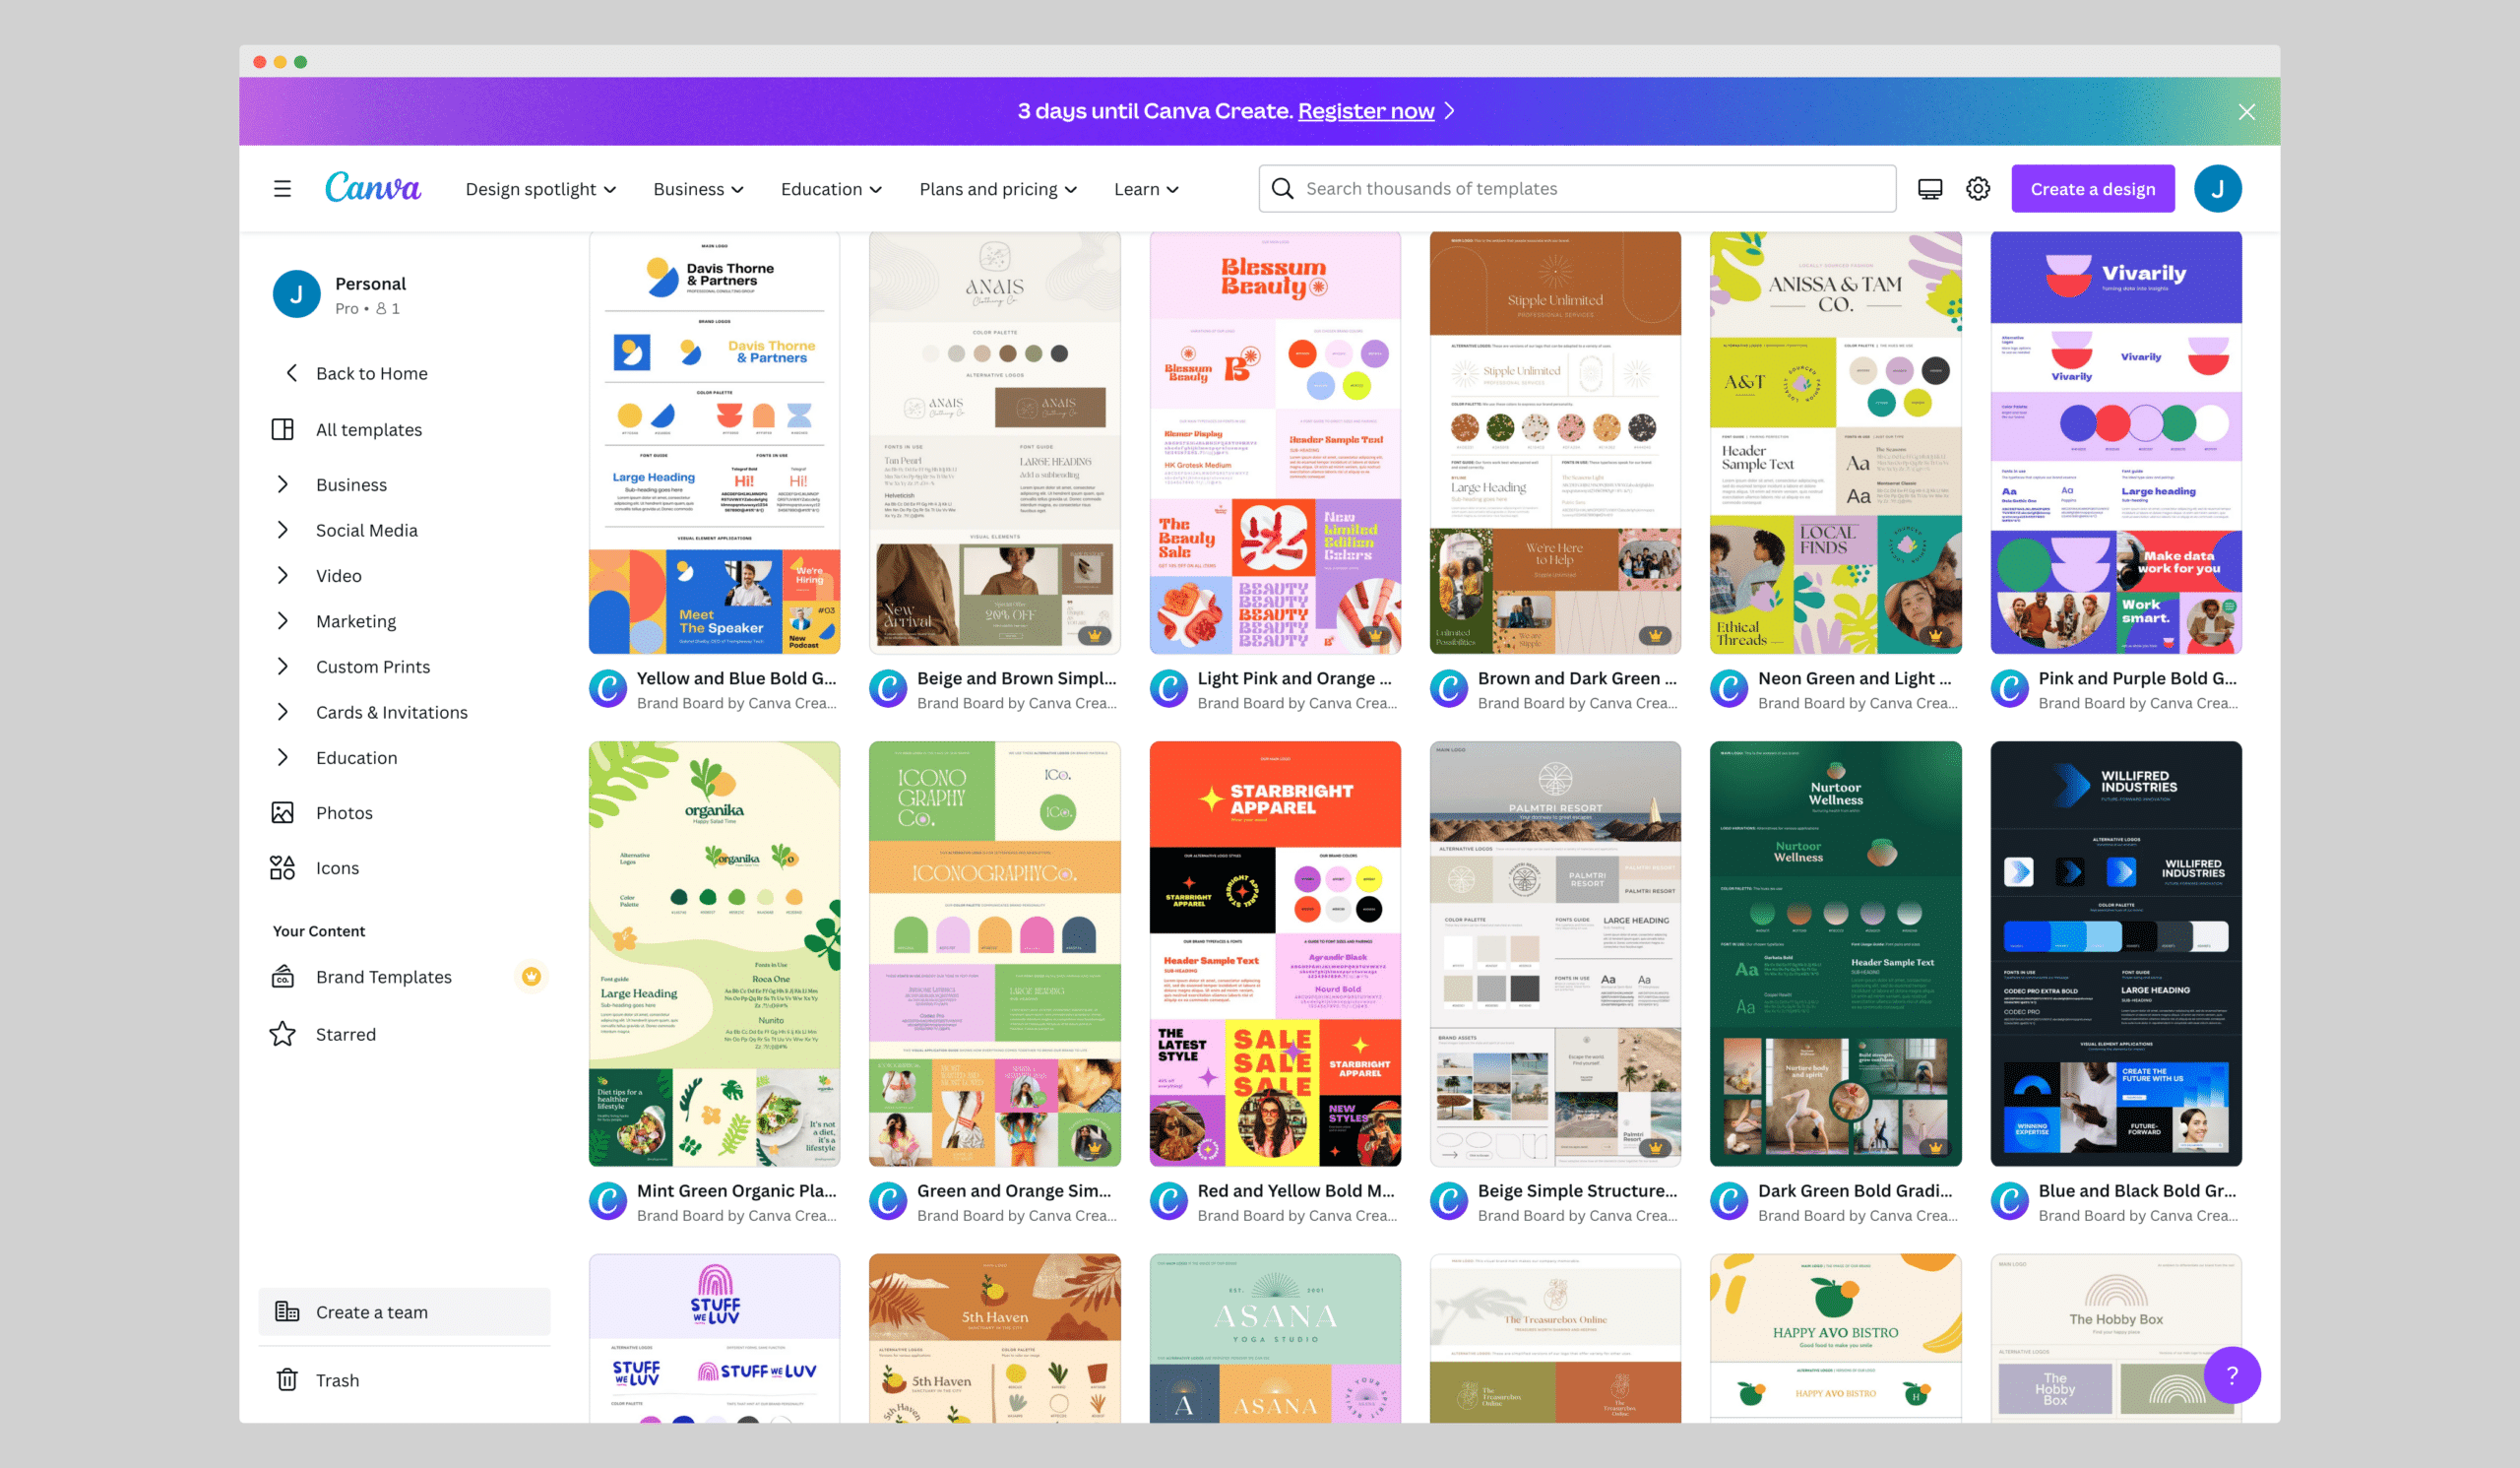The image size is (2520, 1468).
Task: Open the Education top menu
Action: (x=831, y=189)
